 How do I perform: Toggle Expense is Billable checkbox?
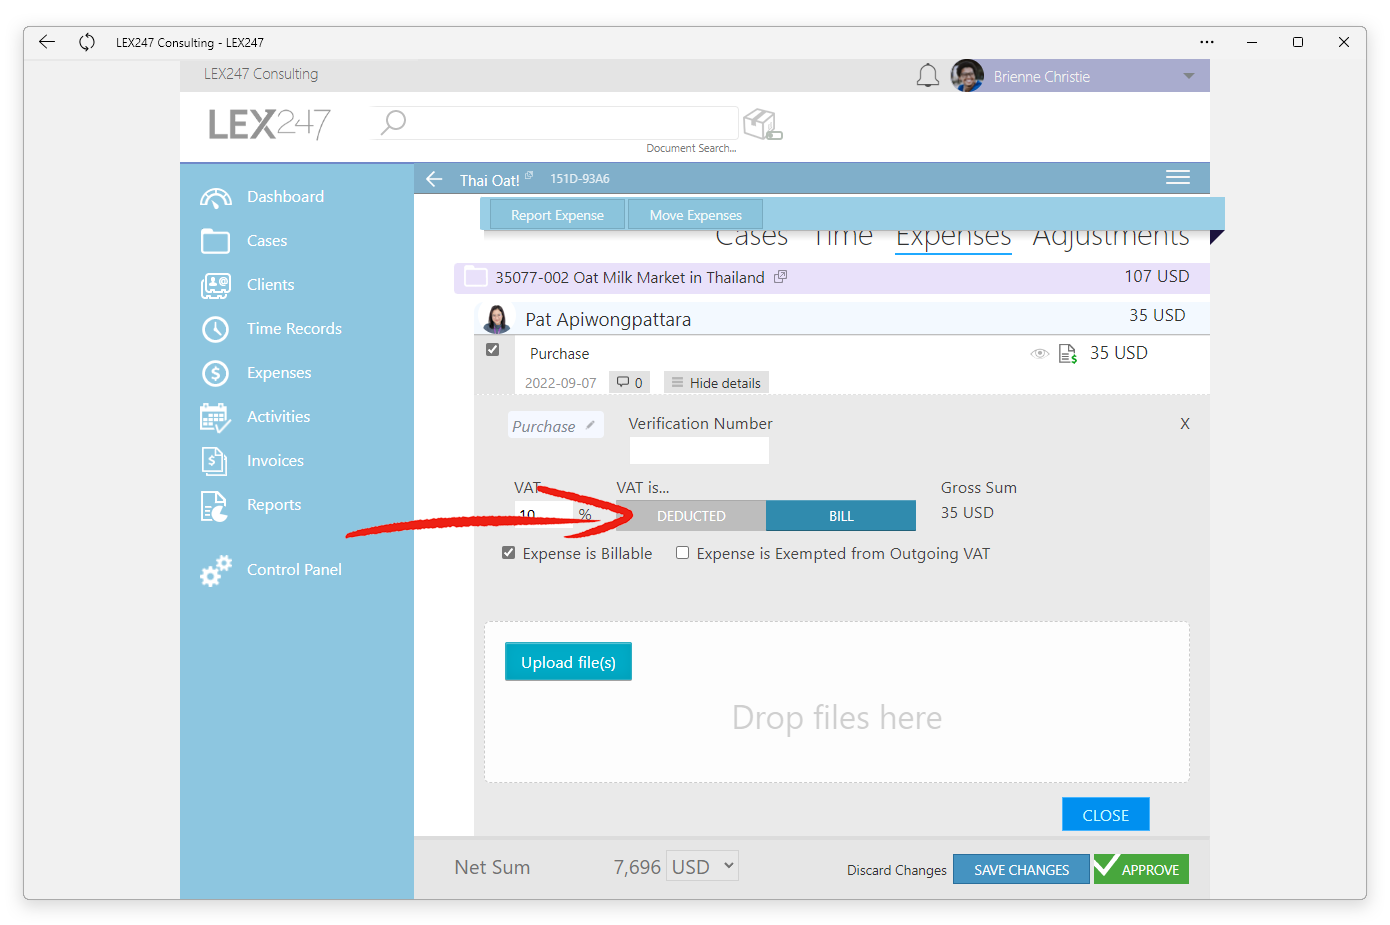click(x=509, y=553)
